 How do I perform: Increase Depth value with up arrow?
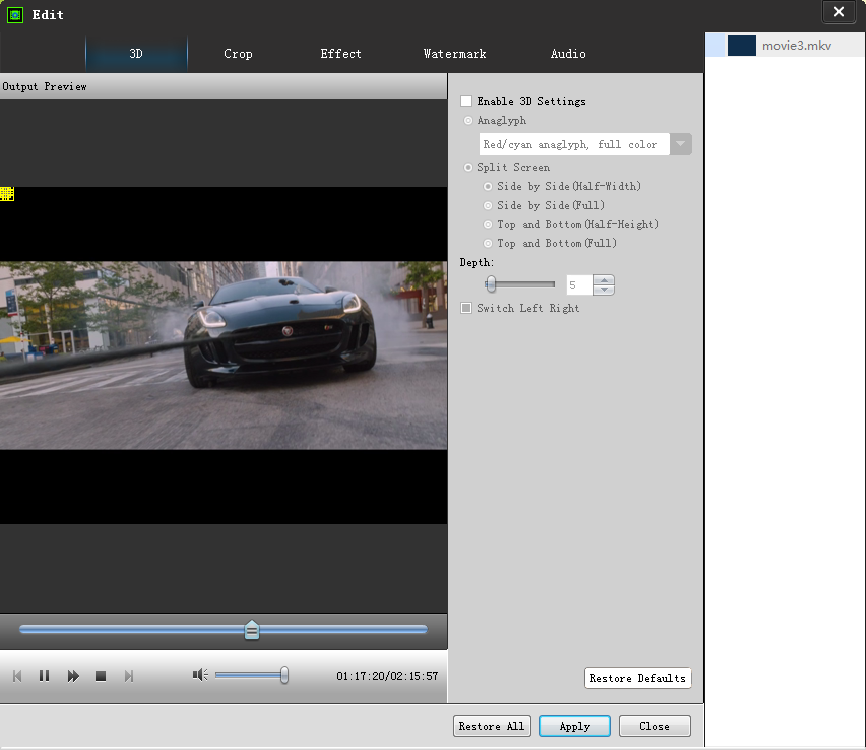[x=603, y=280]
